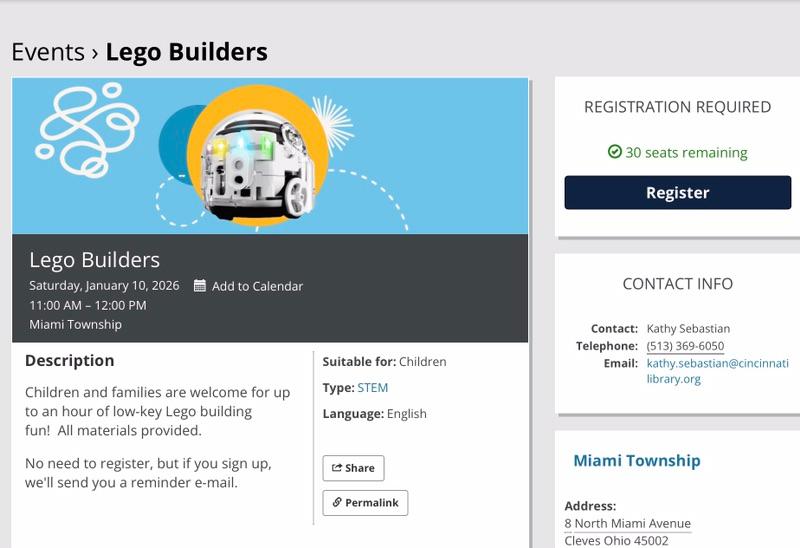Open the Miami Township location heading link
The height and width of the screenshot is (548, 800).
tap(636, 461)
